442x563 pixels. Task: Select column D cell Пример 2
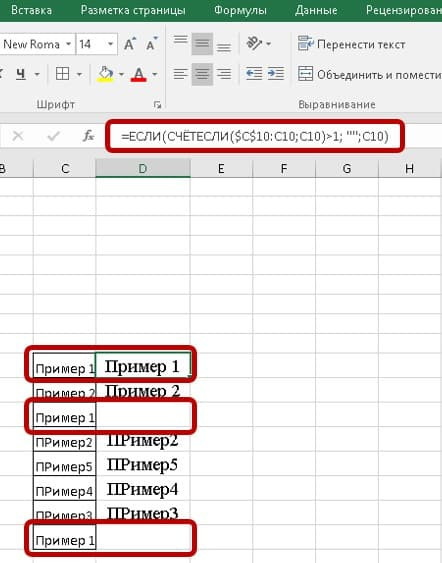click(143, 390)
